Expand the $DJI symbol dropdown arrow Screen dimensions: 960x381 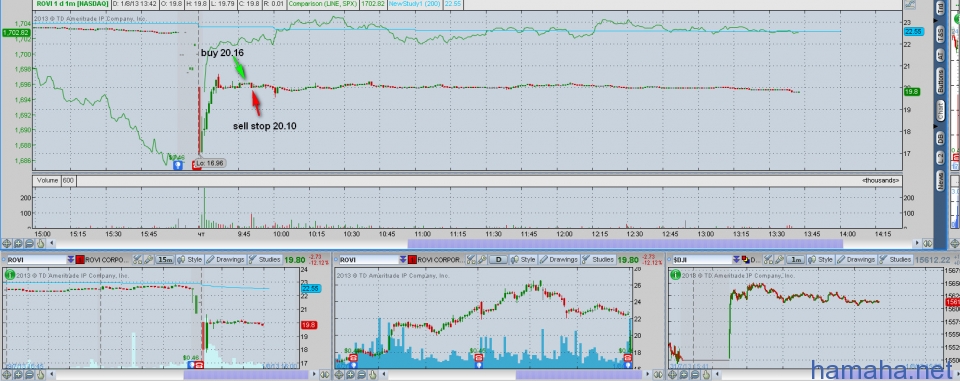(735, 260)
